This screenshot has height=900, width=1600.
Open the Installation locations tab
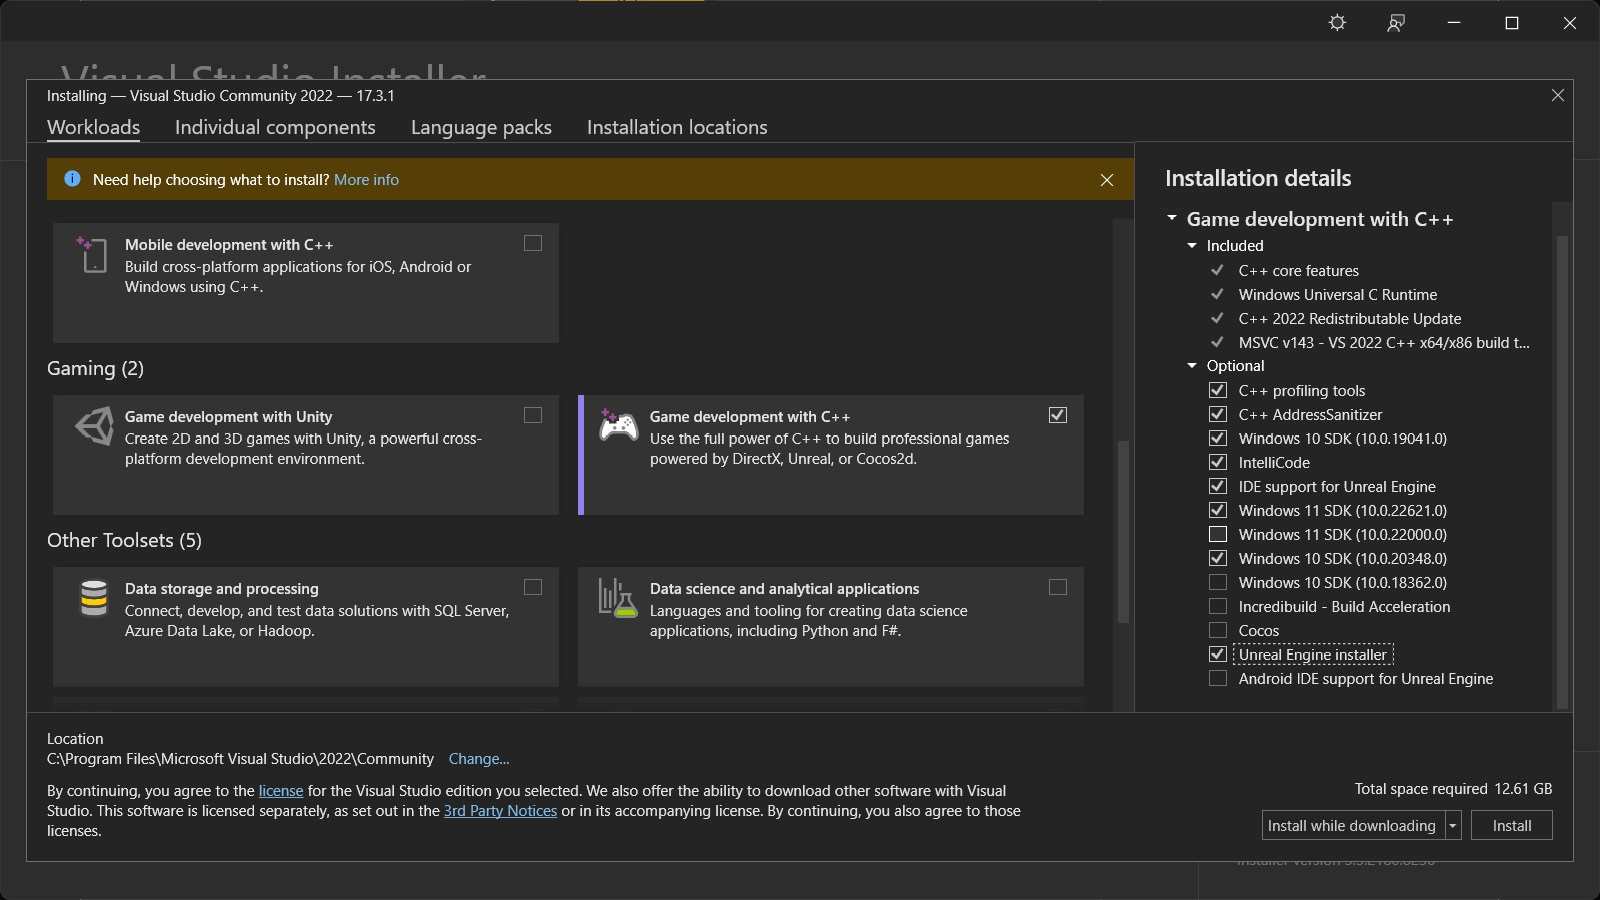point(677,127)
